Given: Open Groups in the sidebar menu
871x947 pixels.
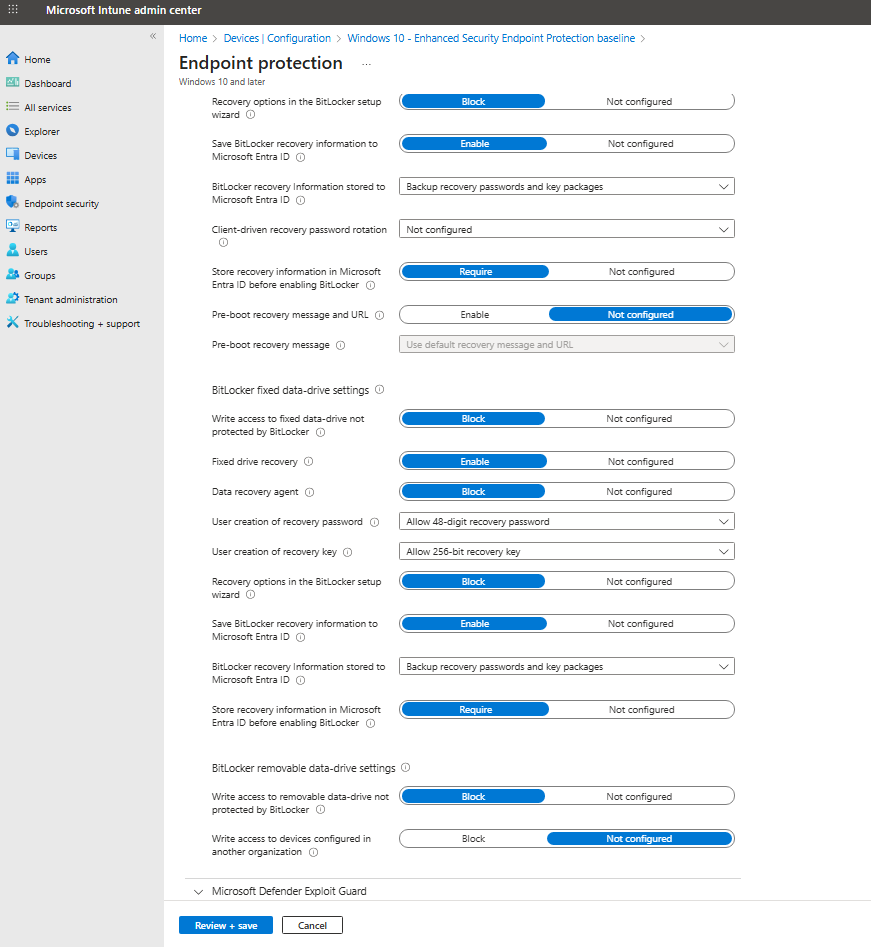Looking at the screenshot, I should [x=40, y=275].
